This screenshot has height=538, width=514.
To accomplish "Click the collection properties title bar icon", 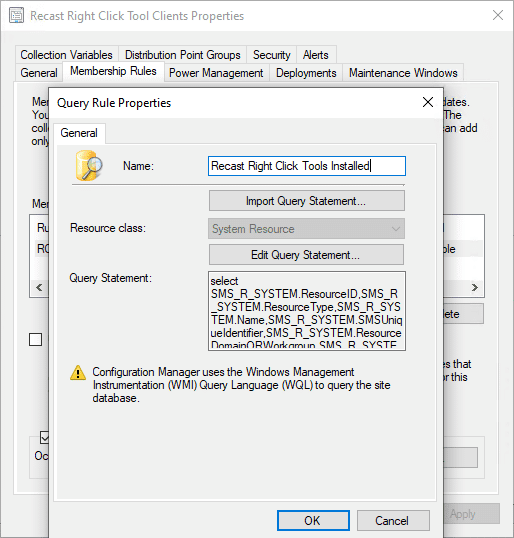I will 16,16.
